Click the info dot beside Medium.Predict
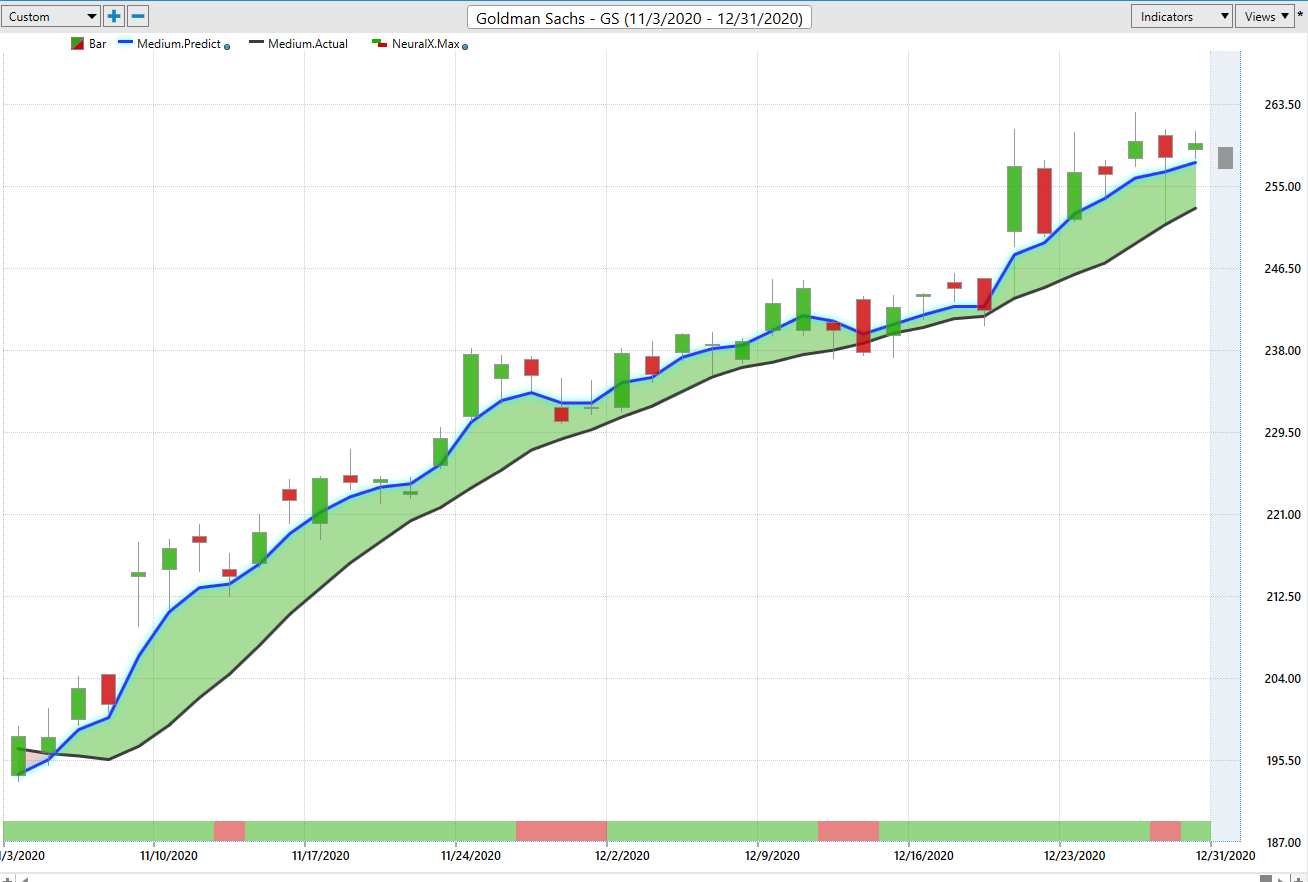Screen dimensions: 1308x882 227,47
